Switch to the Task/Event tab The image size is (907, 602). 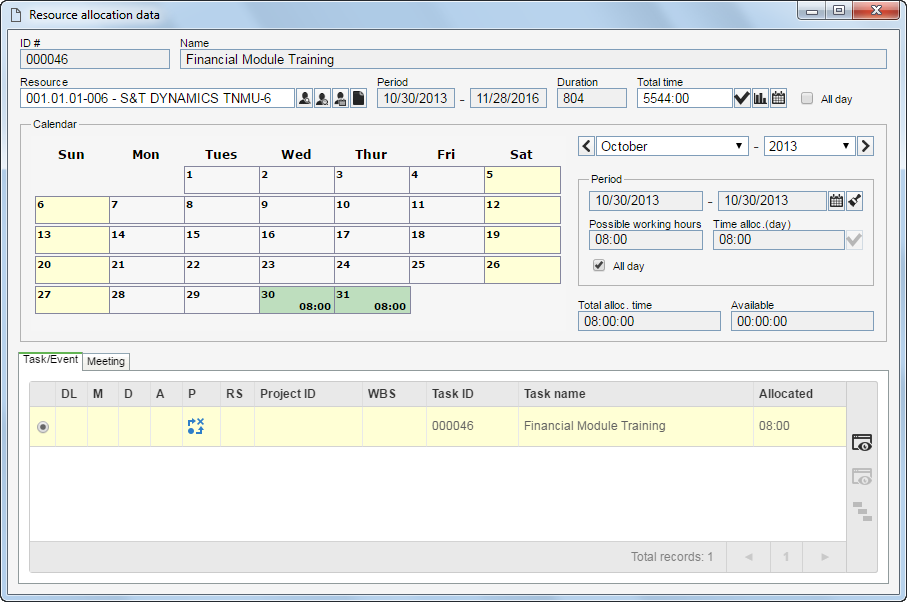click(50, 360)
